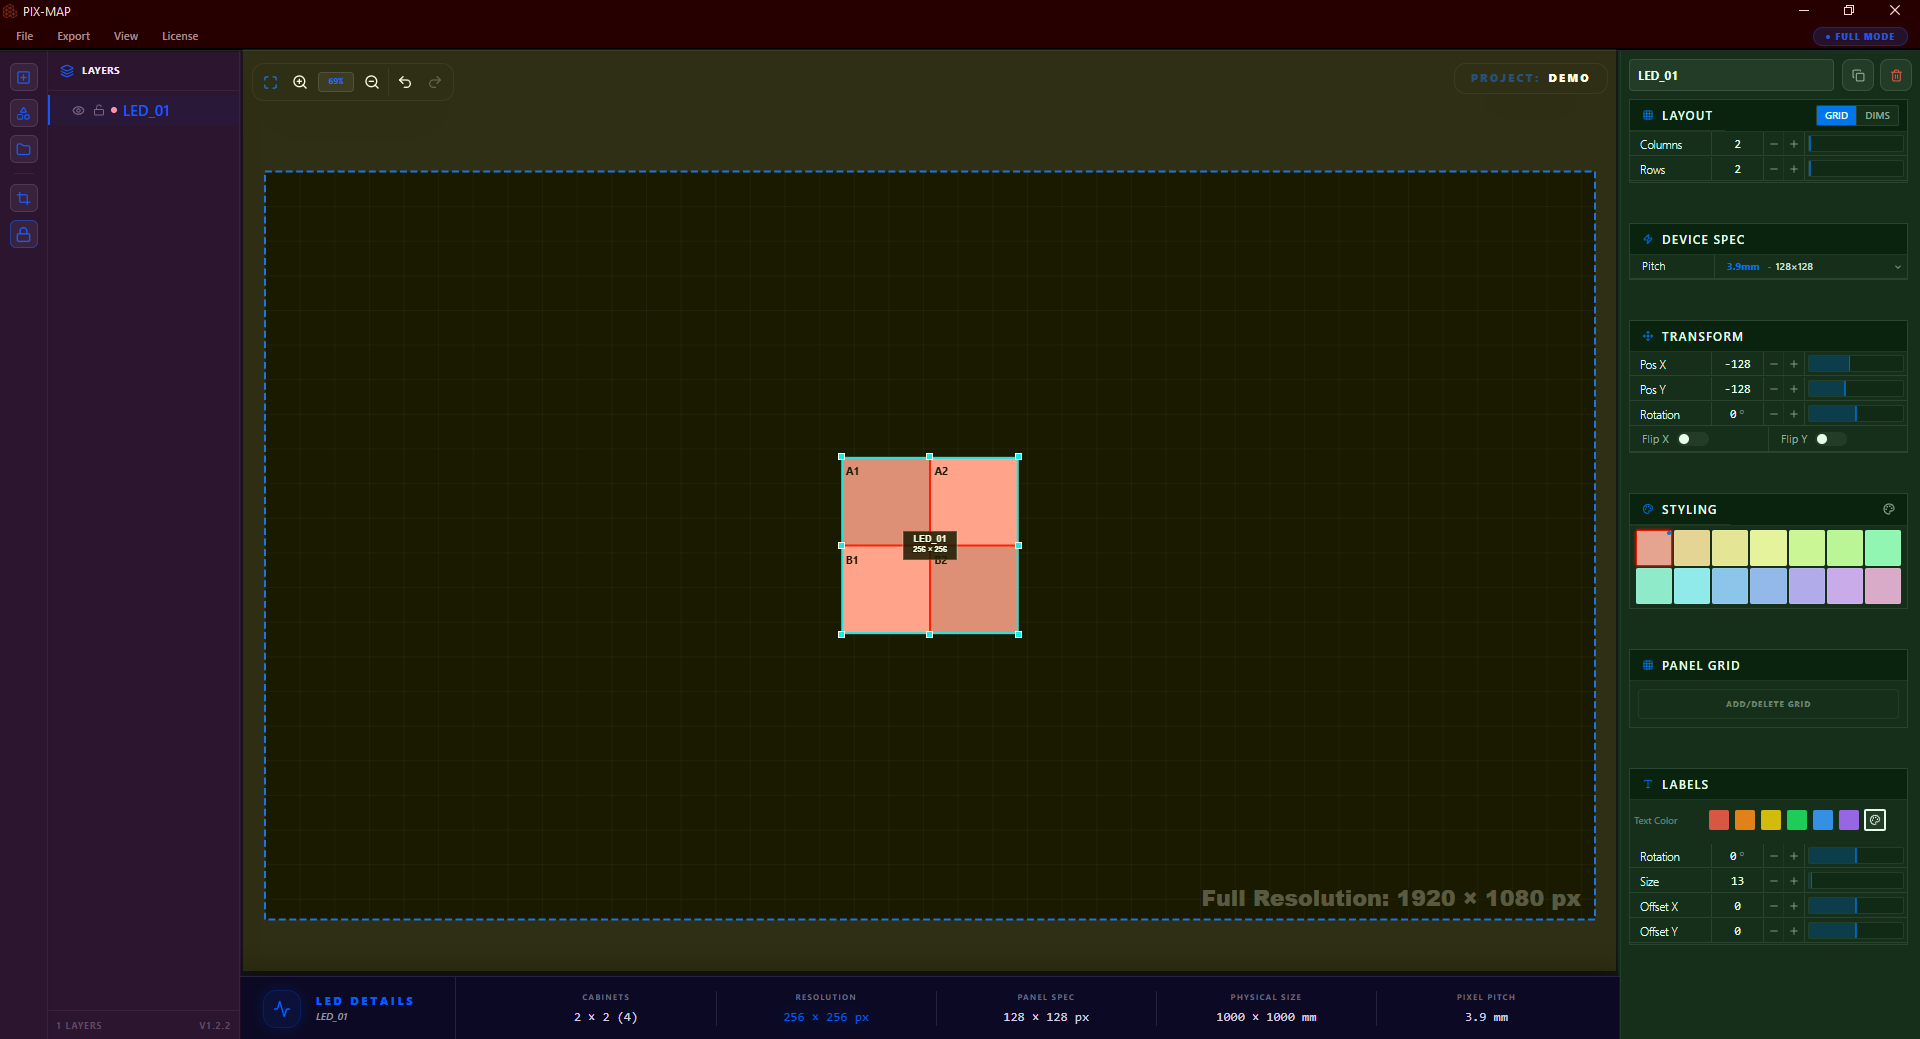
Task: Switch Layout to DIMS tab
Action: click(x=1876, y=115)
